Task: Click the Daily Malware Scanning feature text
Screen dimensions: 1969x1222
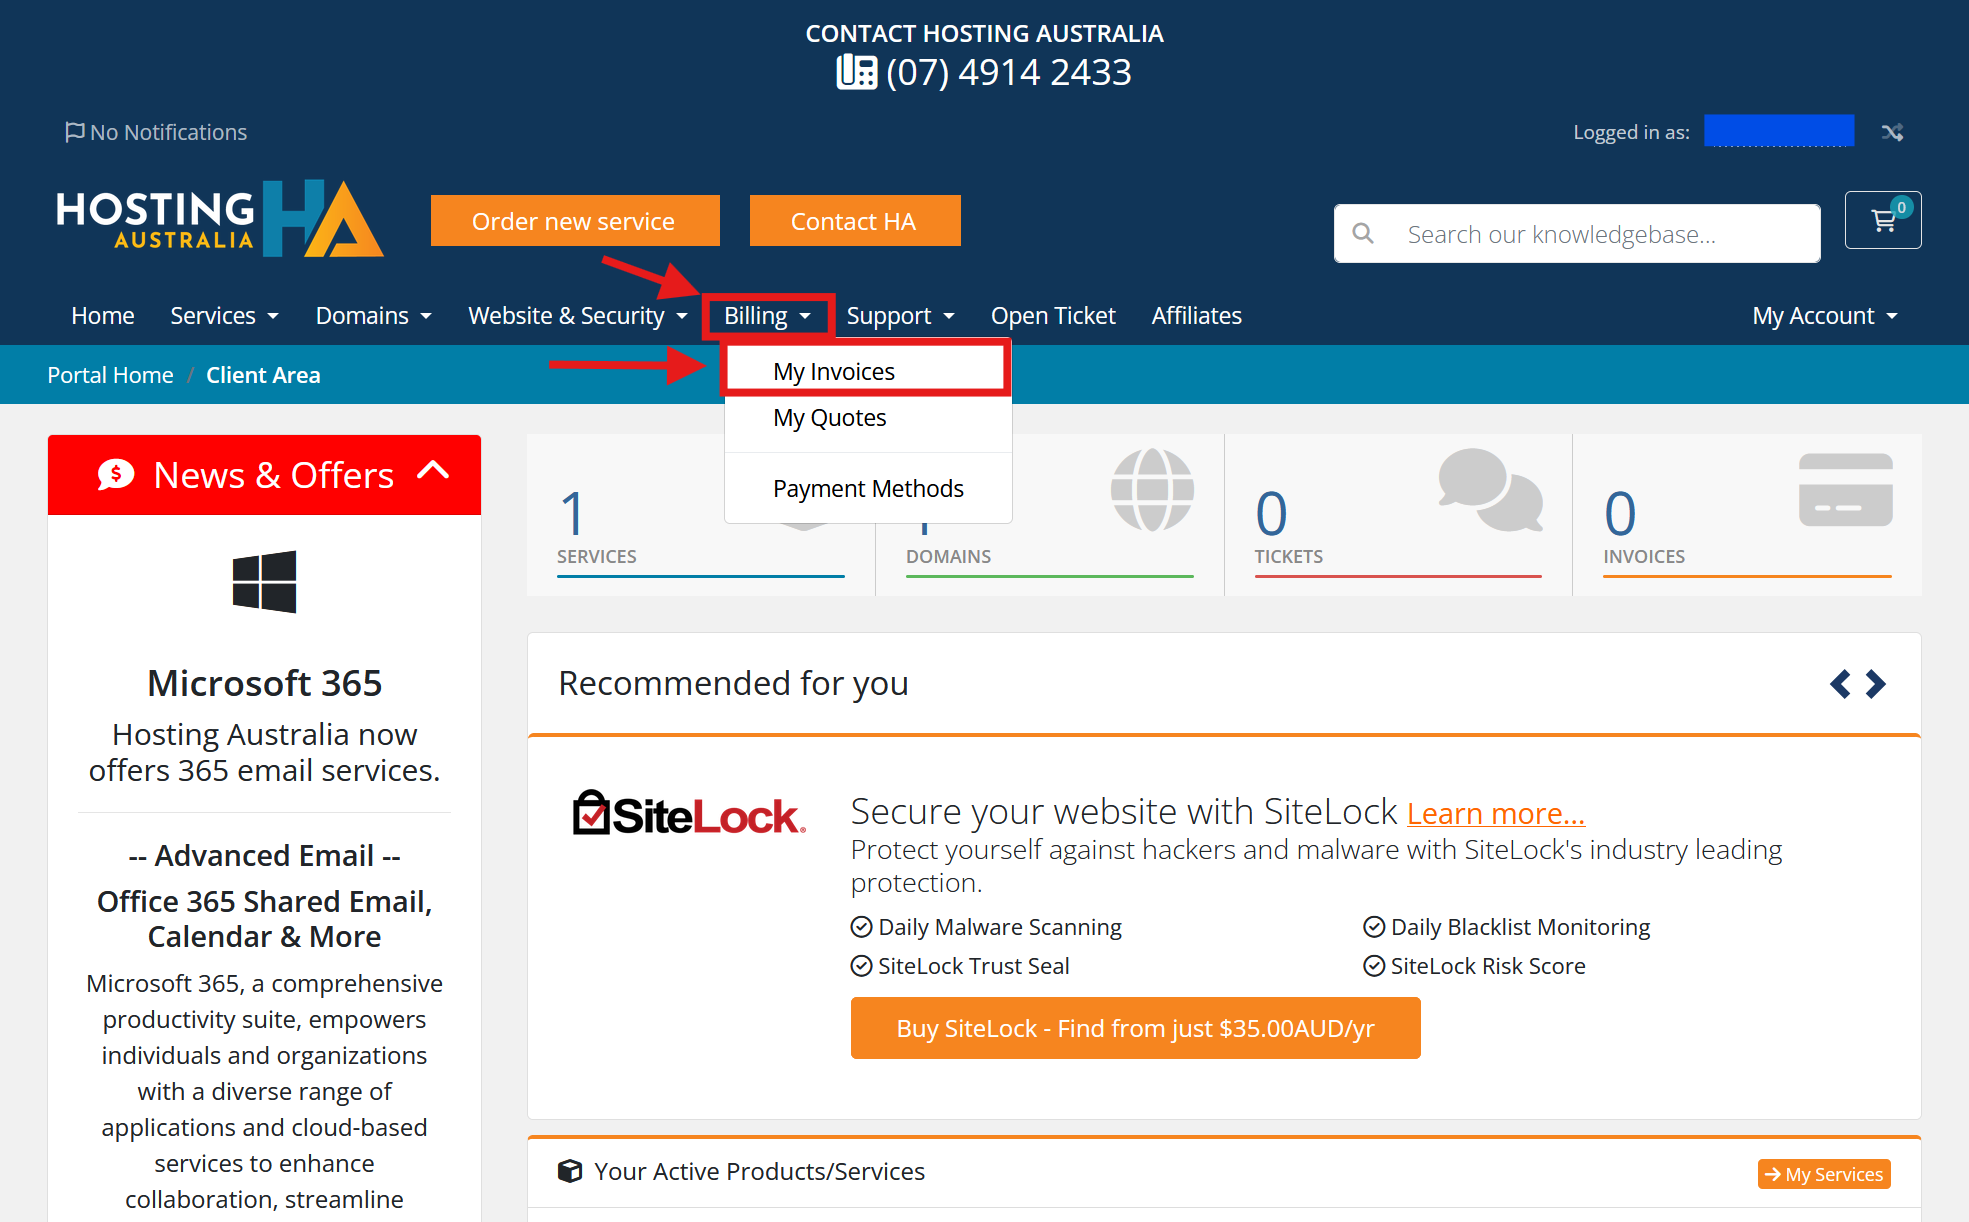Action: pyautogui.click(x=999, y=927)
